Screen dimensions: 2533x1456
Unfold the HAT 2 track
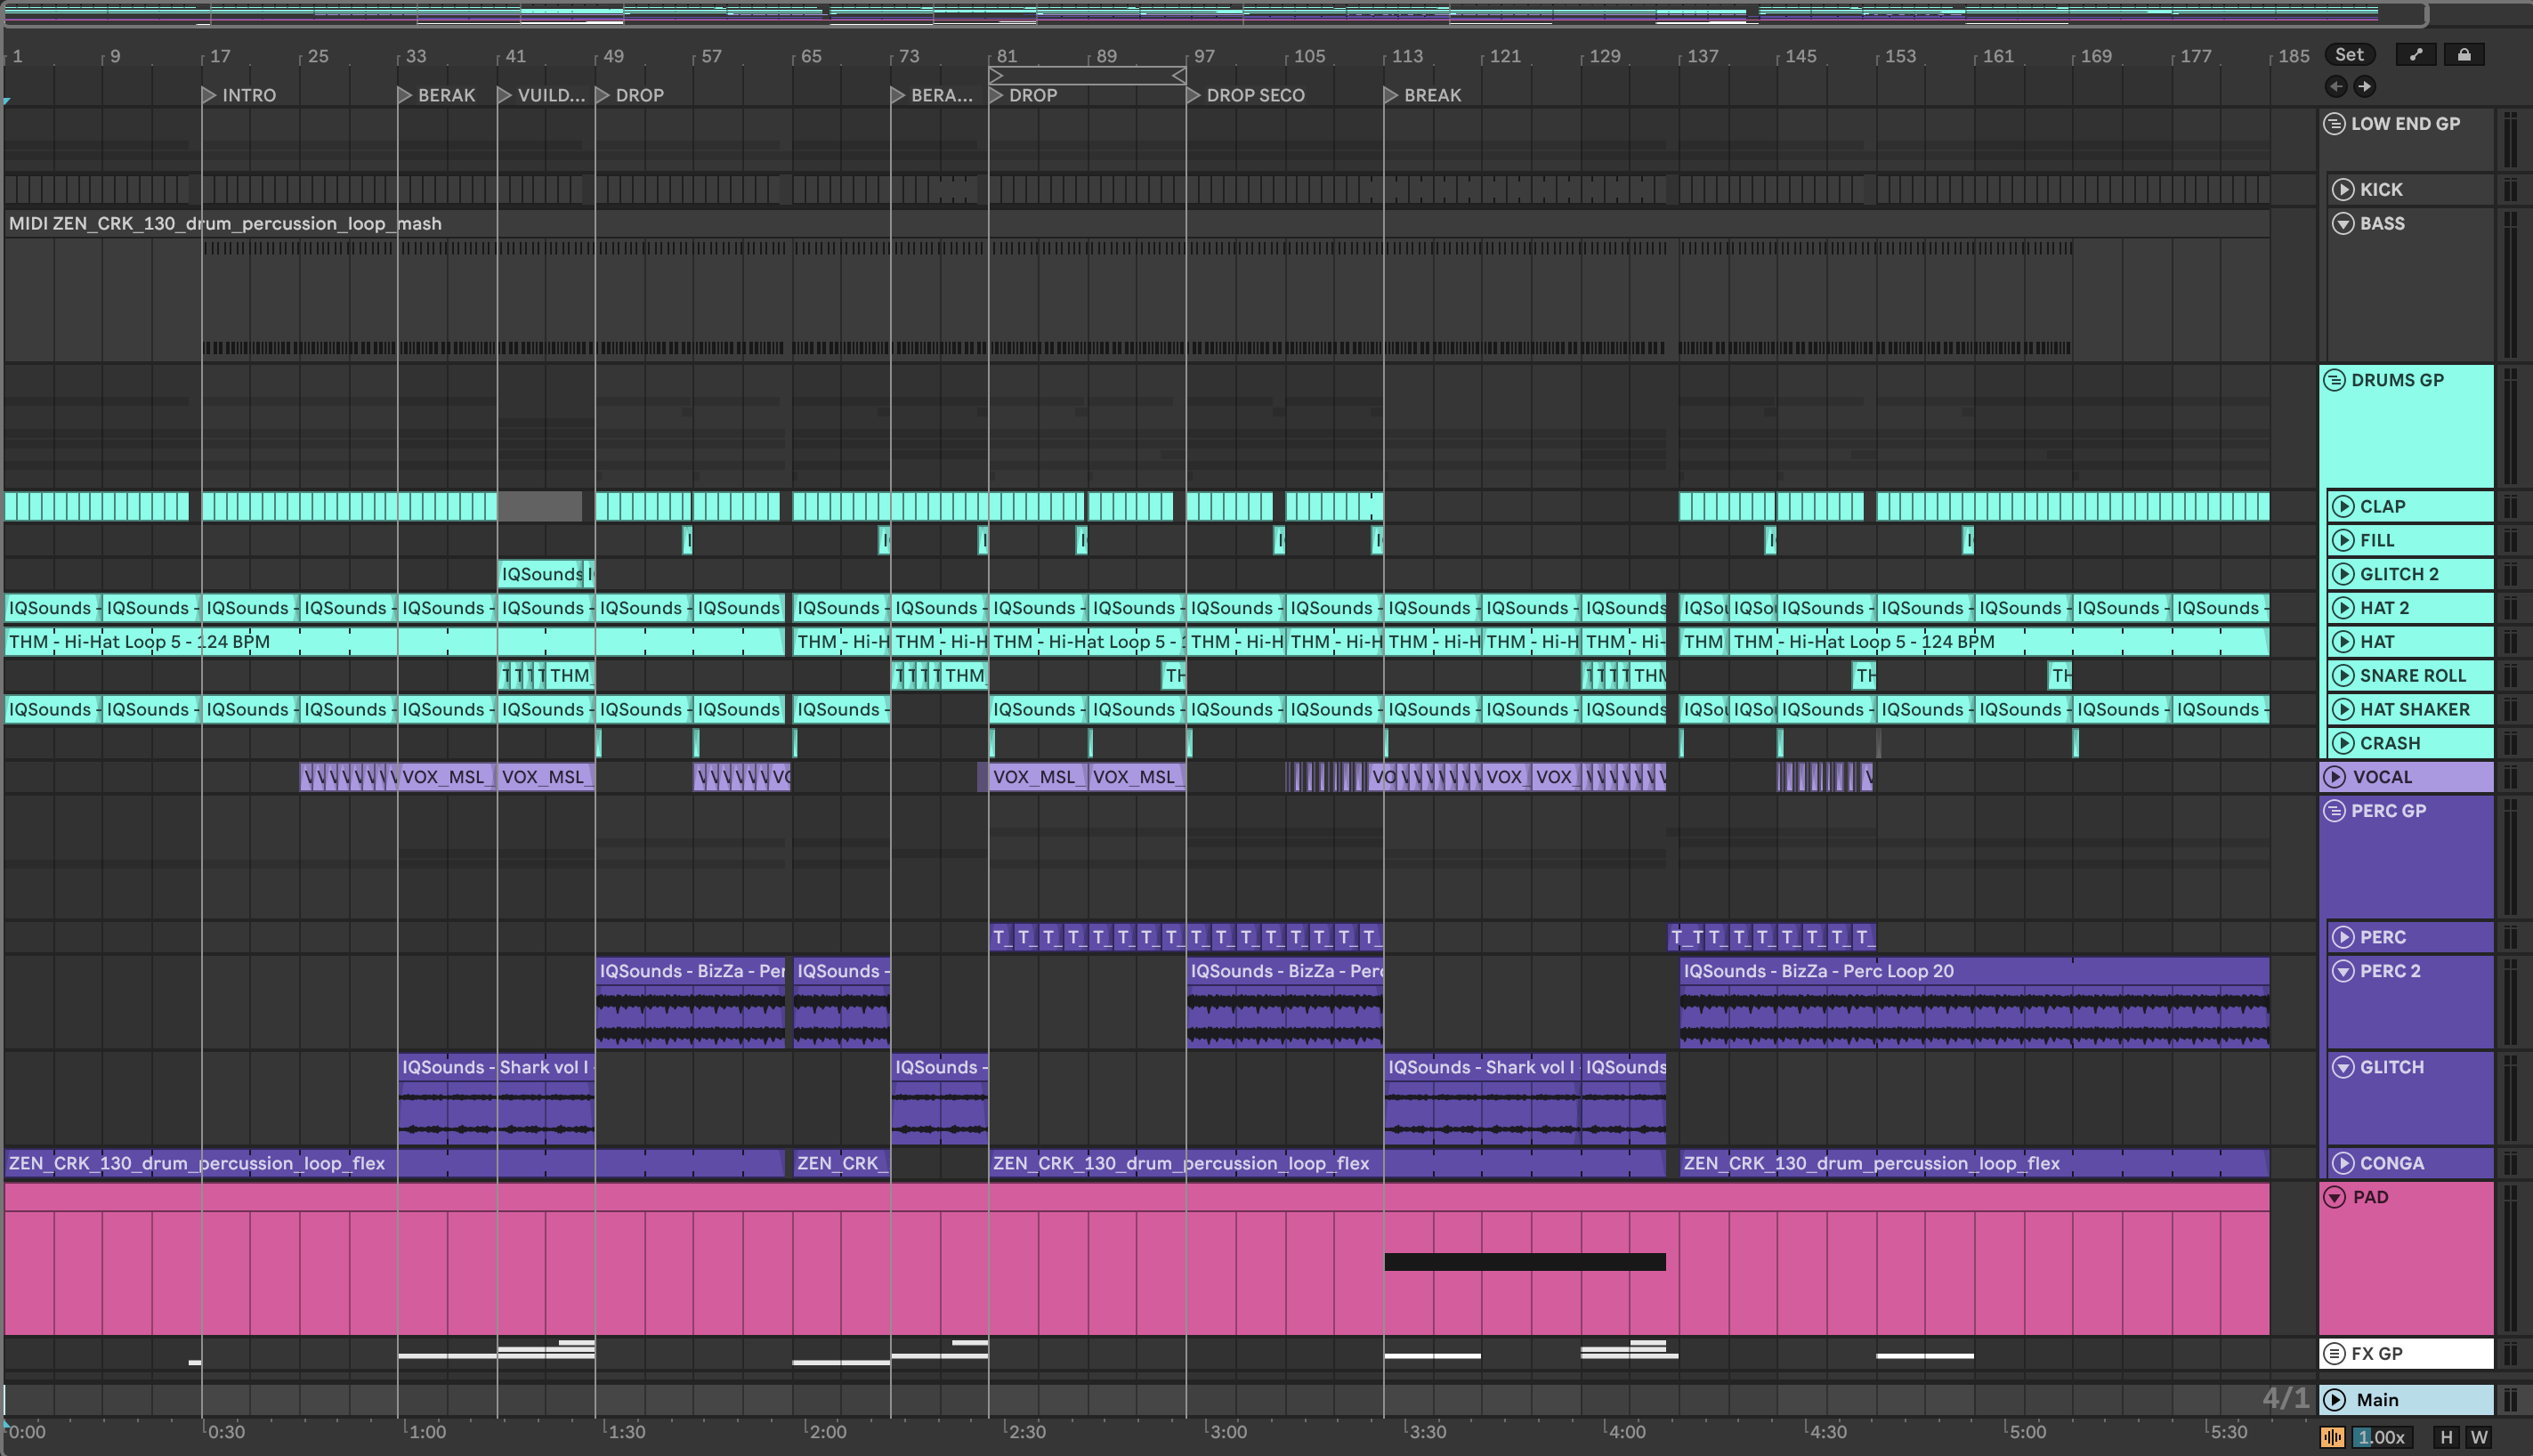coord(2343,609)
